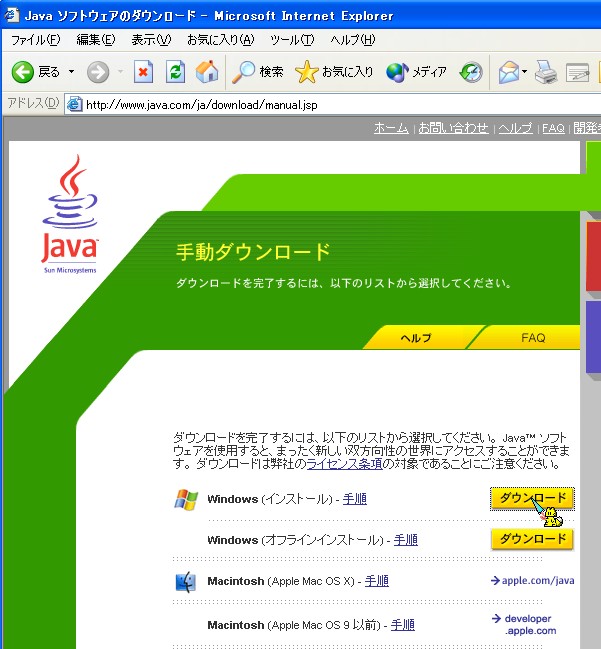Open the ツール(T) menu

coord(292,40)
